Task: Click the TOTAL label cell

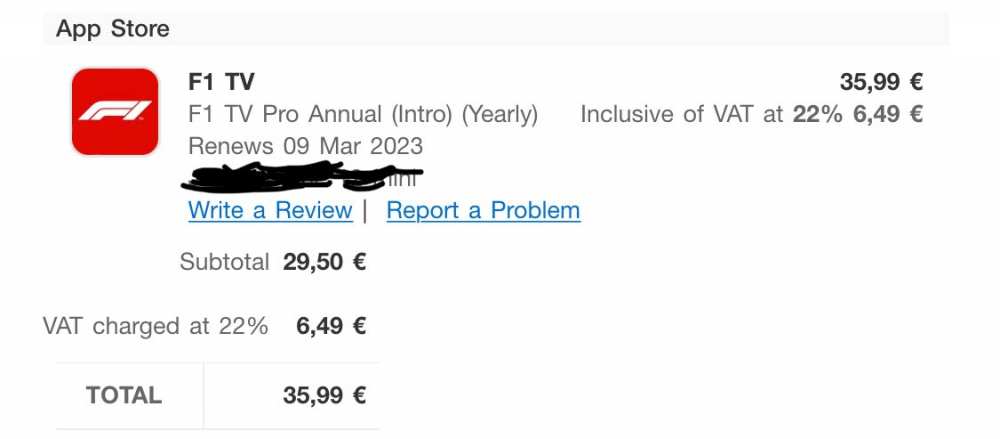Action: (124, 395)
